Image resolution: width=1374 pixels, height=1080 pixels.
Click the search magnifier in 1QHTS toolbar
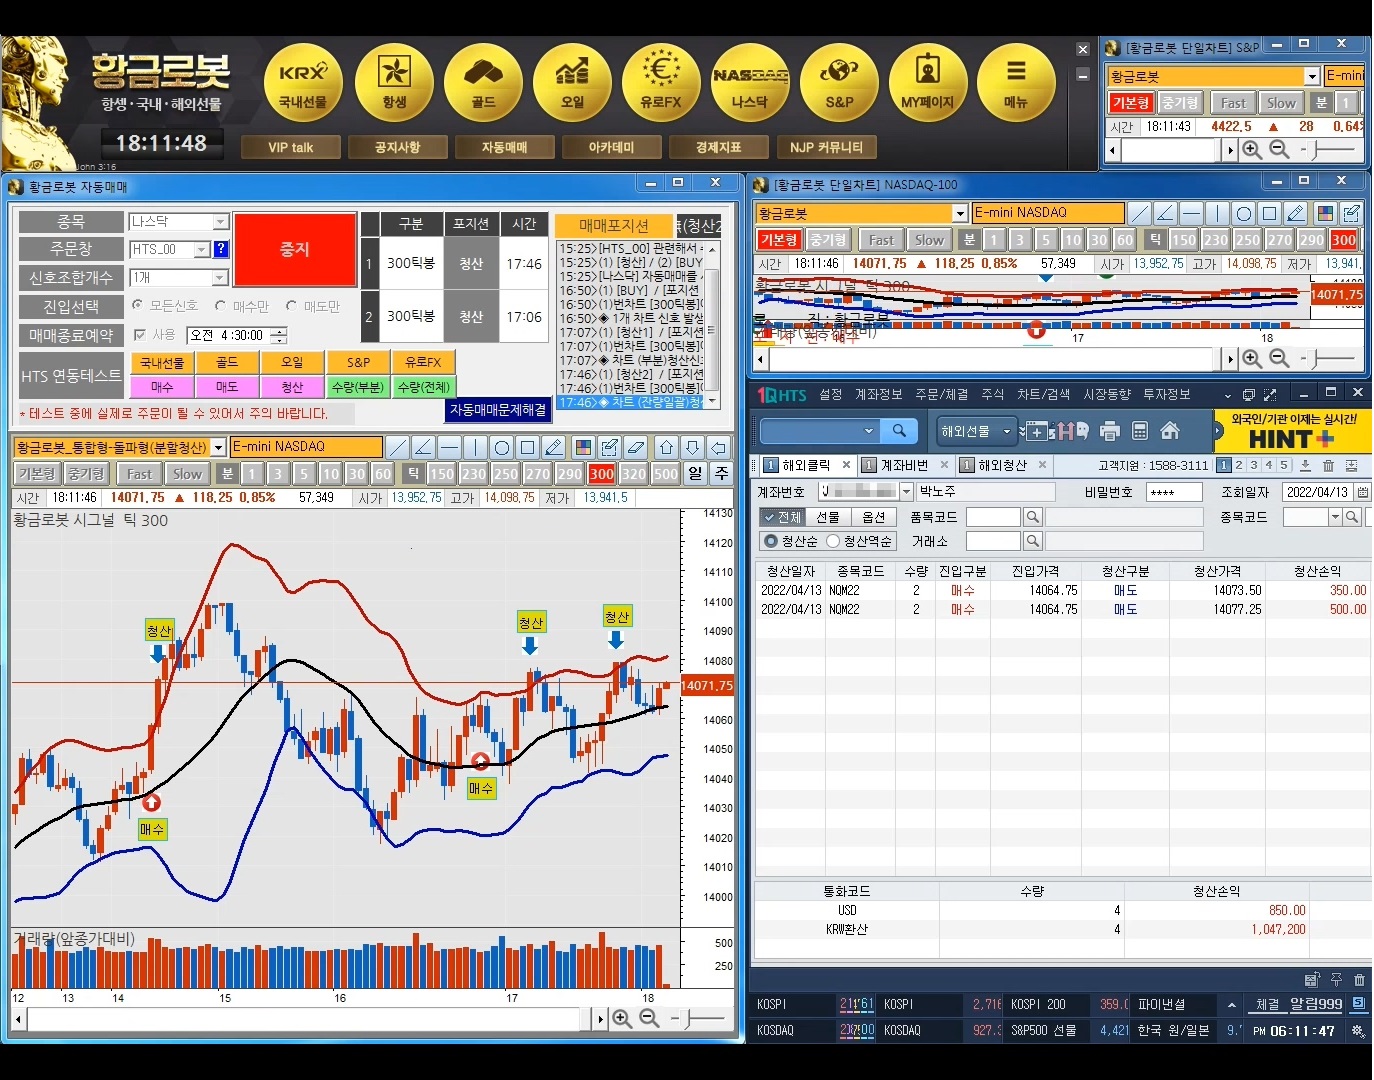(x=899, y=431)
